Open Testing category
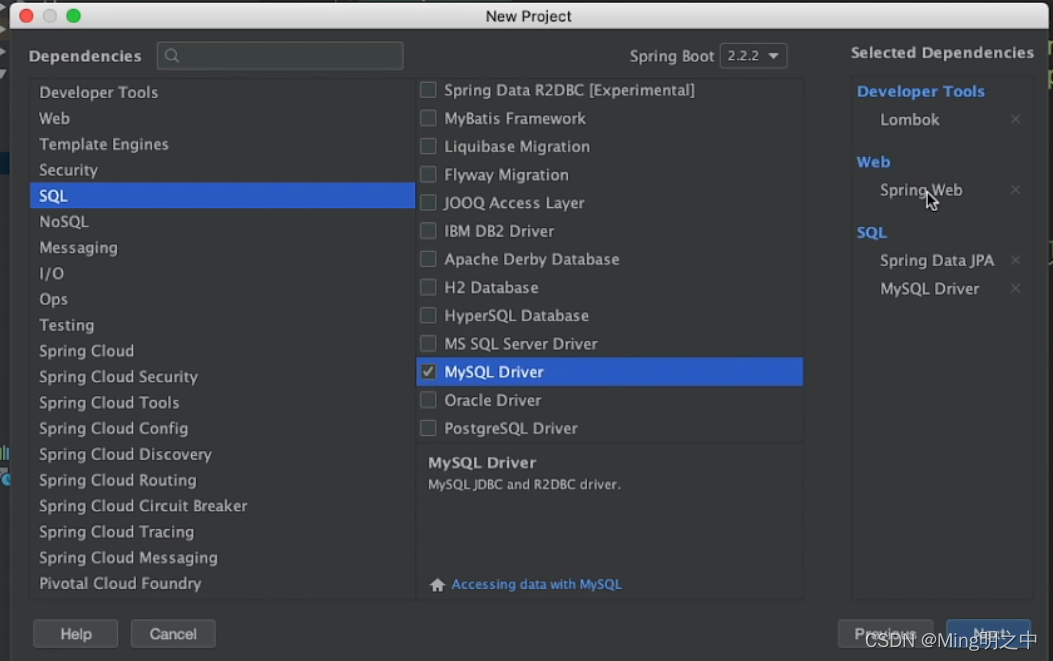Screen dimensions: 1053x661 [x=222, y=325]
